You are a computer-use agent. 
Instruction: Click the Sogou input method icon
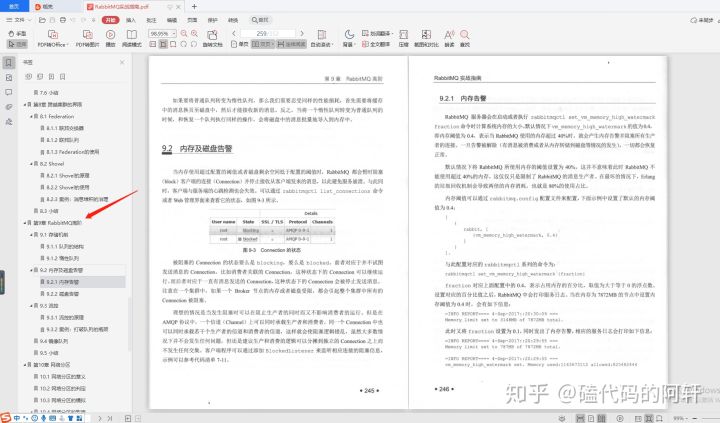[6, 417]
